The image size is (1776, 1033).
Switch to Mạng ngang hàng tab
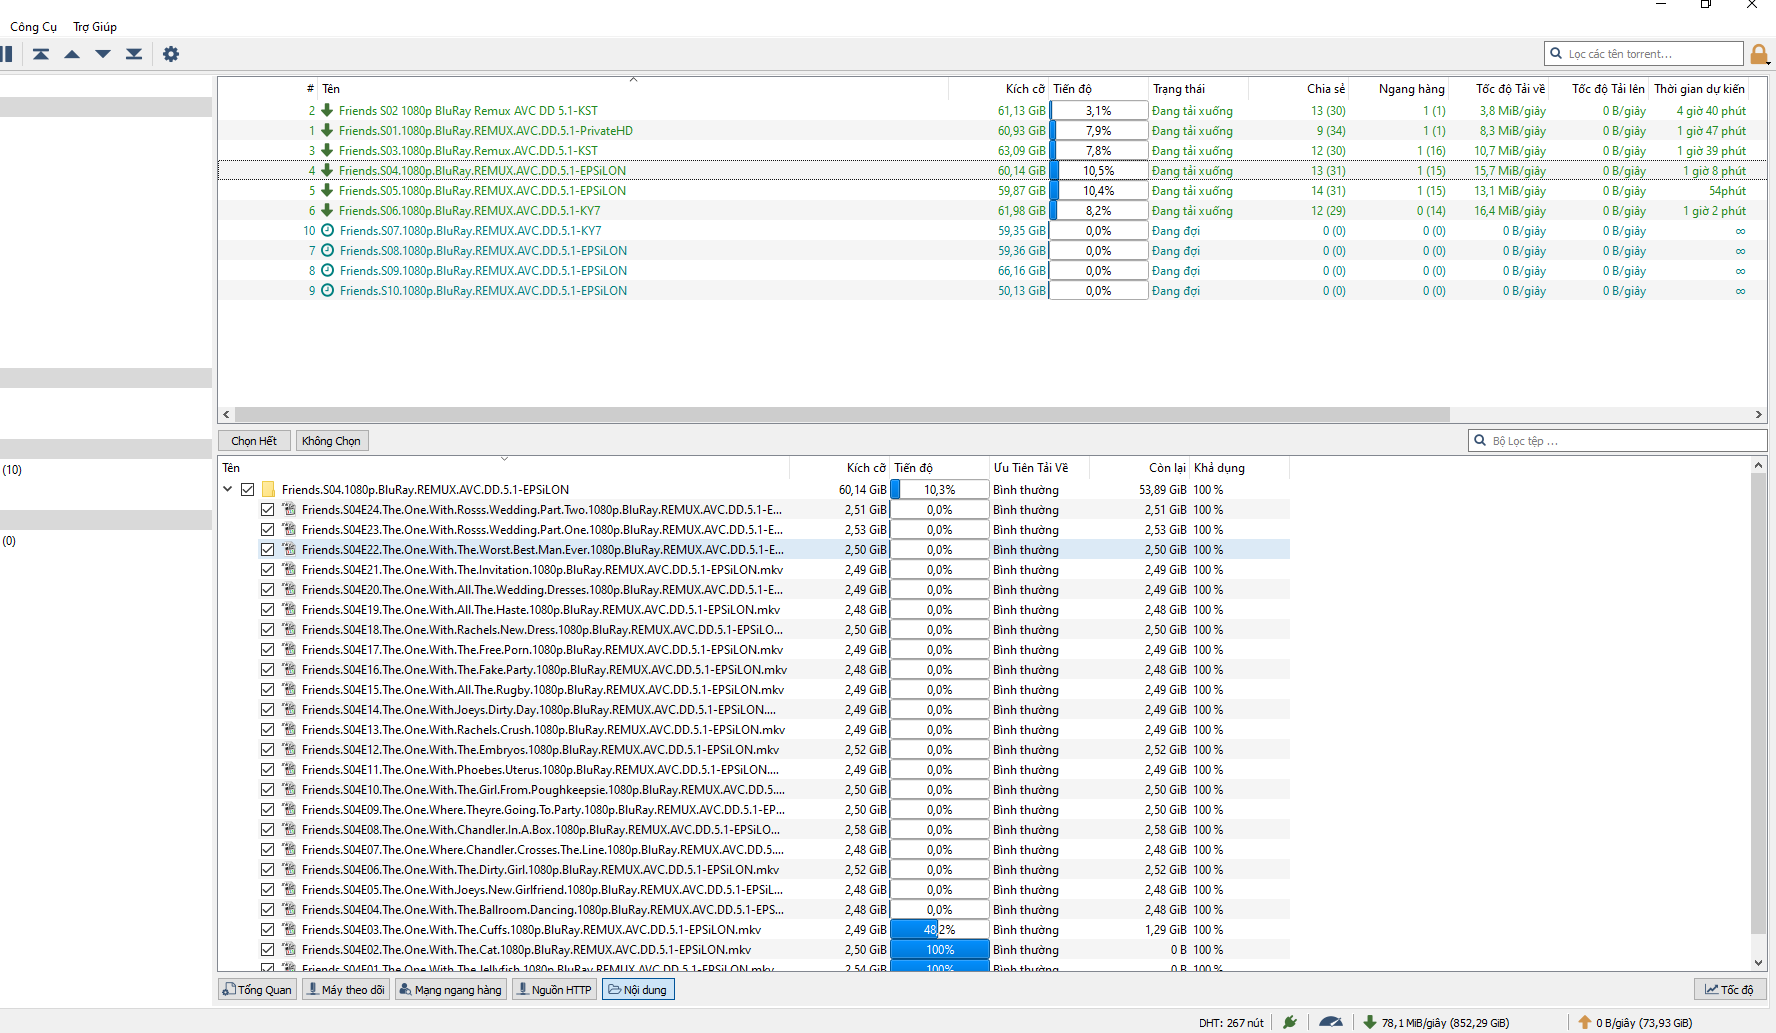tap(450, 989)
